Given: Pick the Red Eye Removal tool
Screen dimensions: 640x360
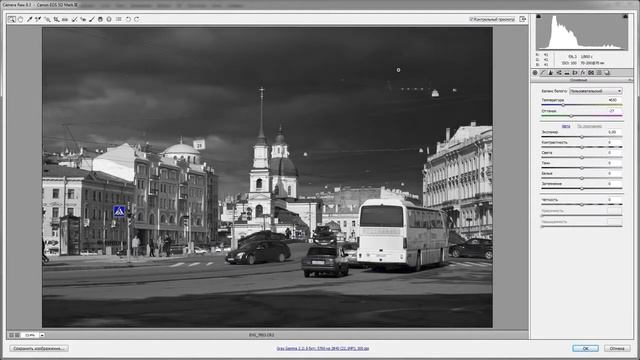Looking at the screenshot, I should click(83, 19).
